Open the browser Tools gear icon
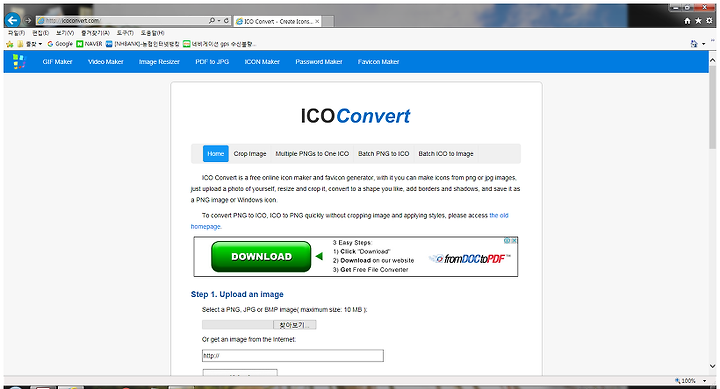This screenshot has width=720, height=389. [x=709, y=21]
